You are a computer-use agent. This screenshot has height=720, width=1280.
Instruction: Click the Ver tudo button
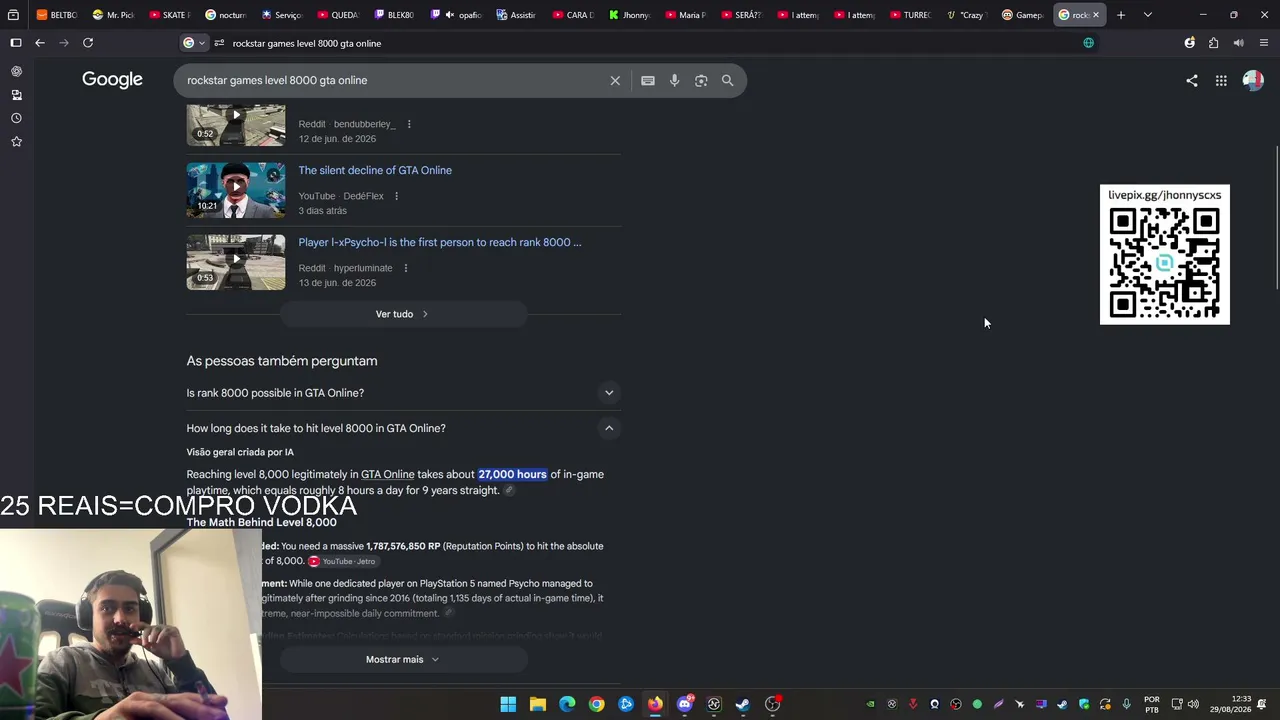click(x=403, y=314)
